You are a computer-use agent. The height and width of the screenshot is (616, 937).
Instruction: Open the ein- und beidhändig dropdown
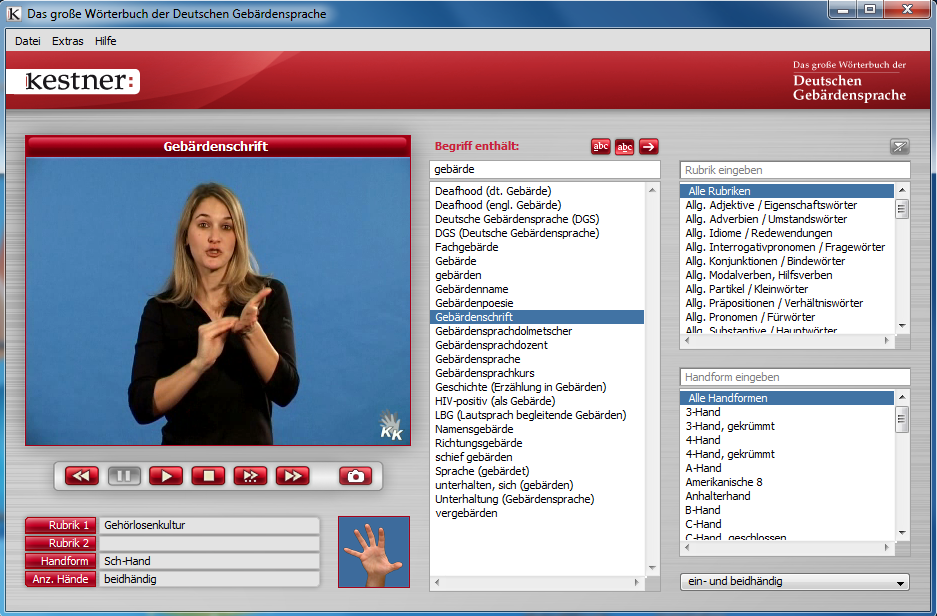click(x=795, y=581)
